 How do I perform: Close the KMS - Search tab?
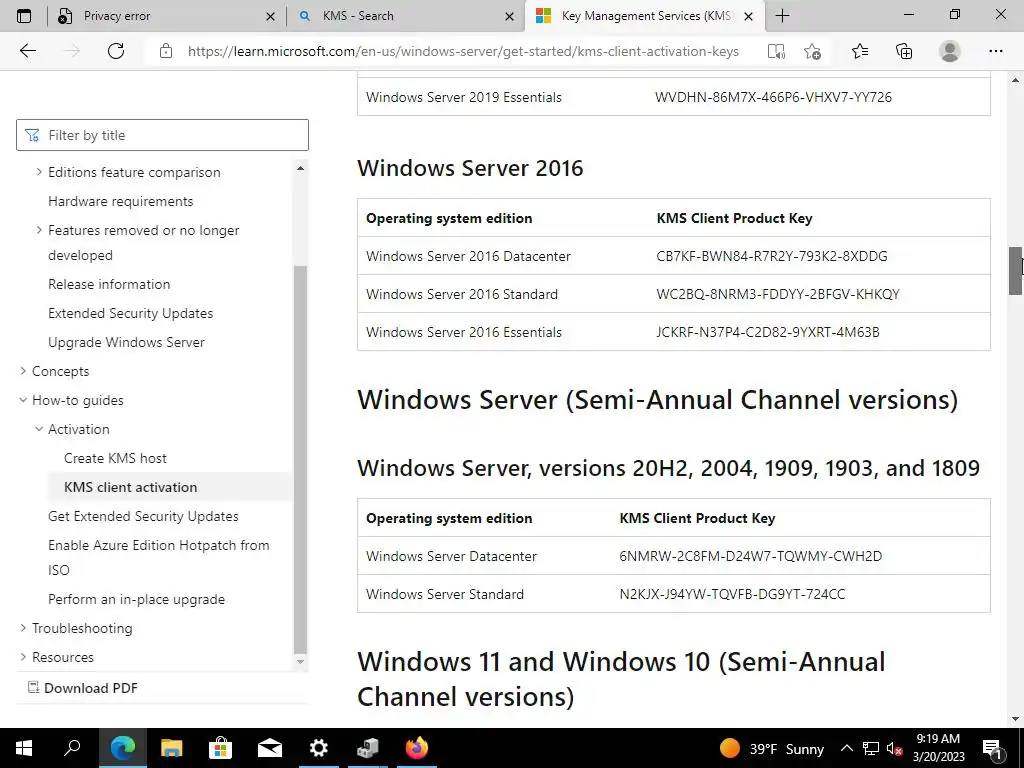[x=509, y=16]
